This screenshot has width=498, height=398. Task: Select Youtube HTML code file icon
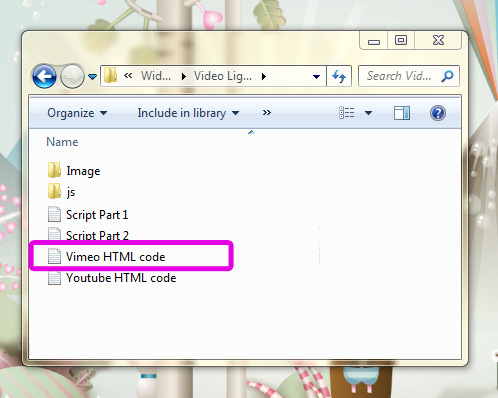(x=54, y=277)
